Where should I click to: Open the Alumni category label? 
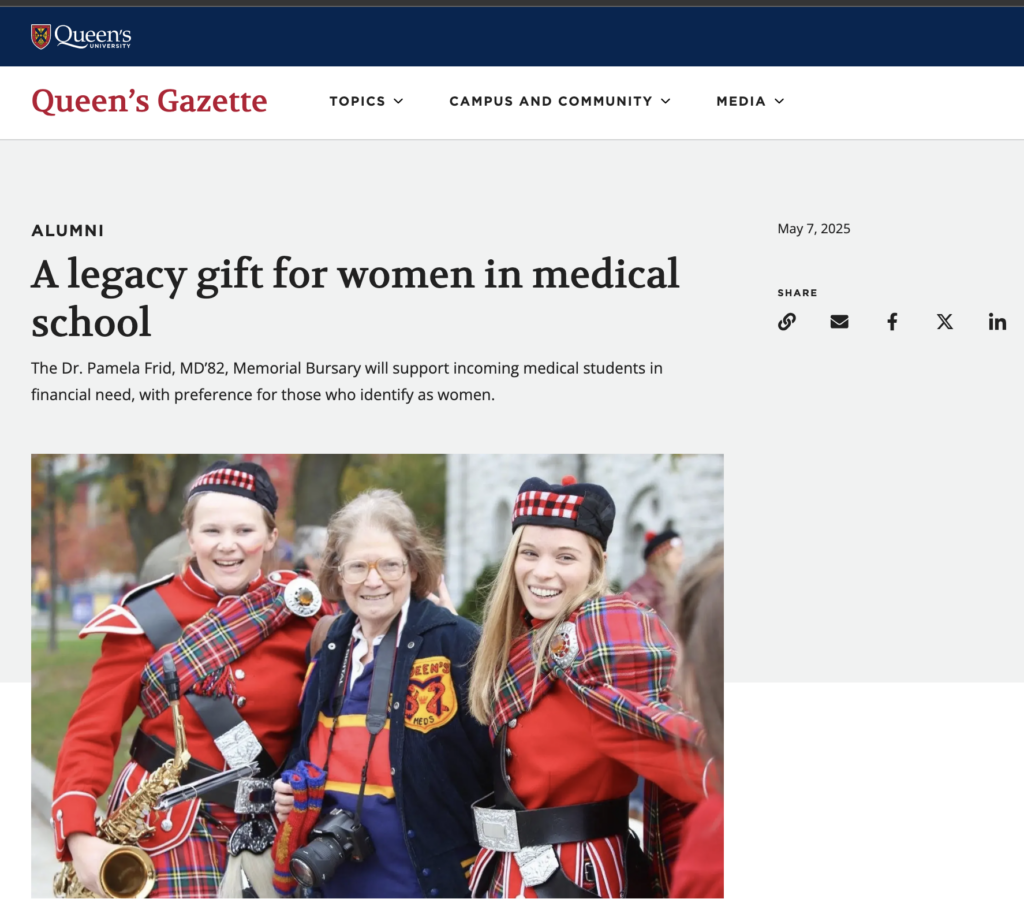tap(67, 231)
